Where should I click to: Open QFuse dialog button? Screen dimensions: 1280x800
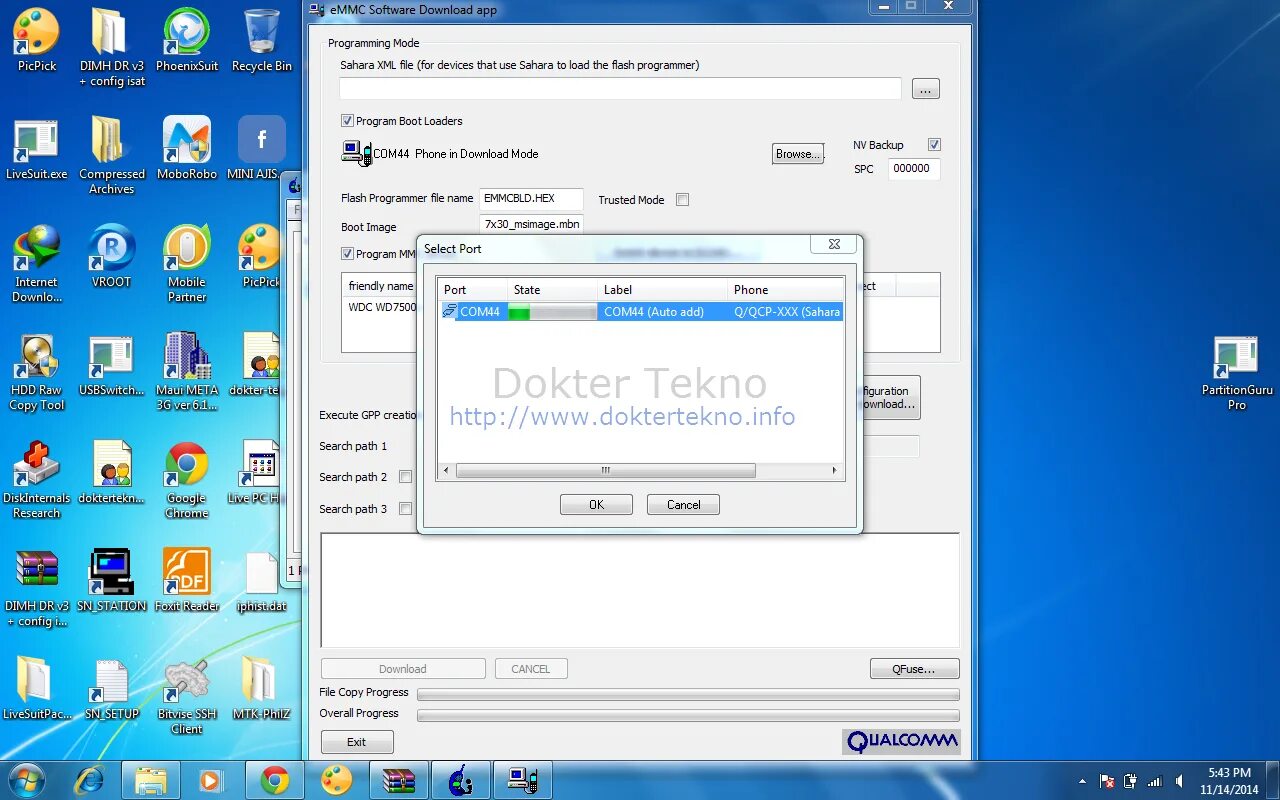point(914,669)
